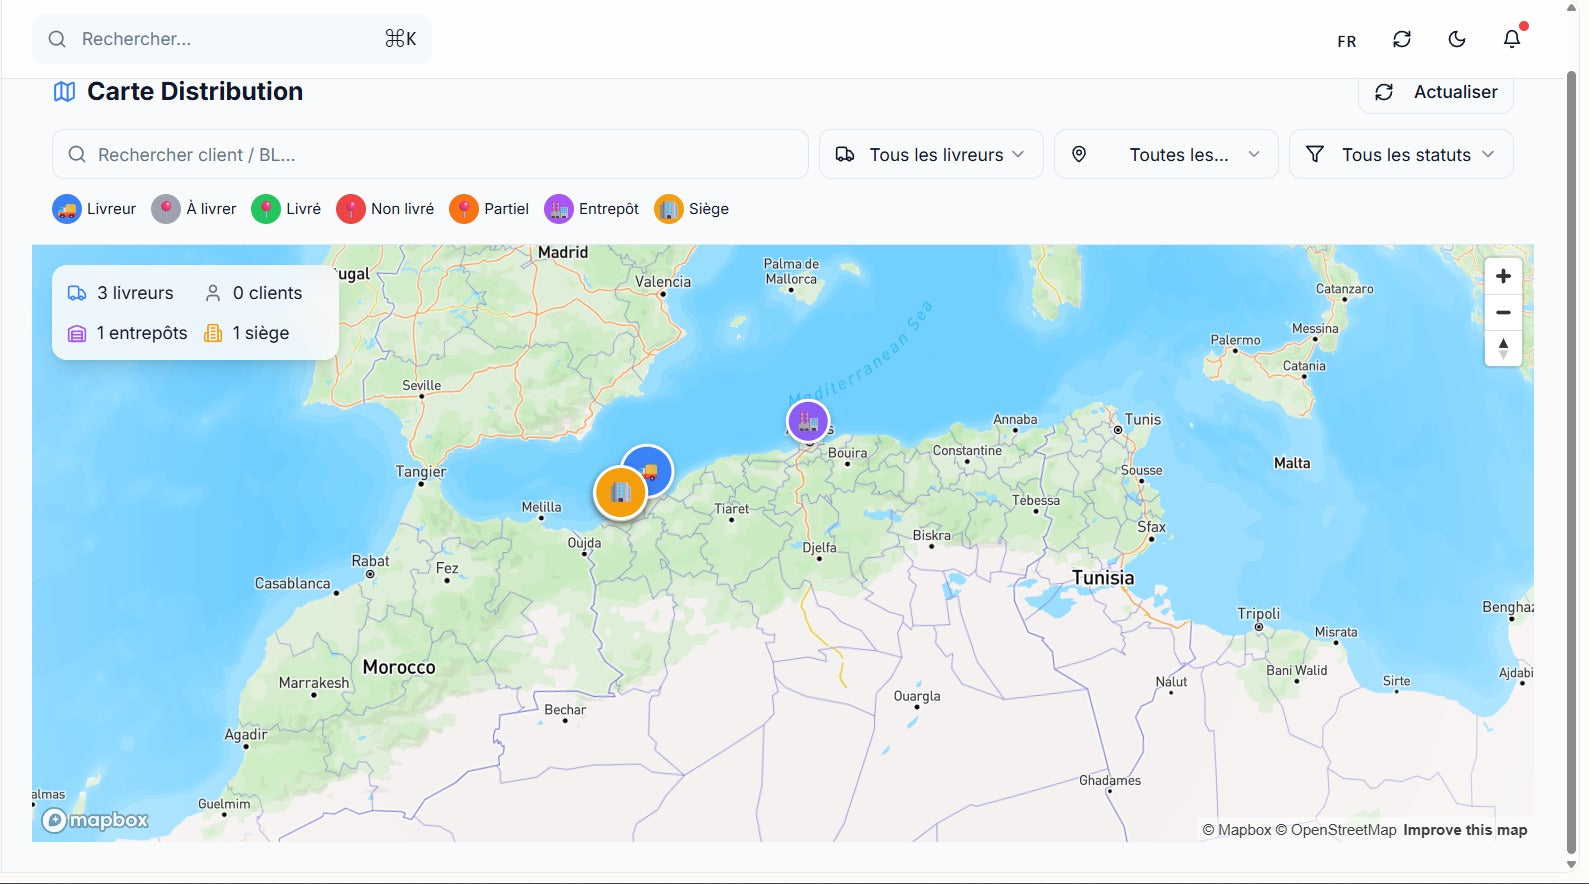
Task: Open the Tous les livreurs dropdown
Action: pos(930,155)
